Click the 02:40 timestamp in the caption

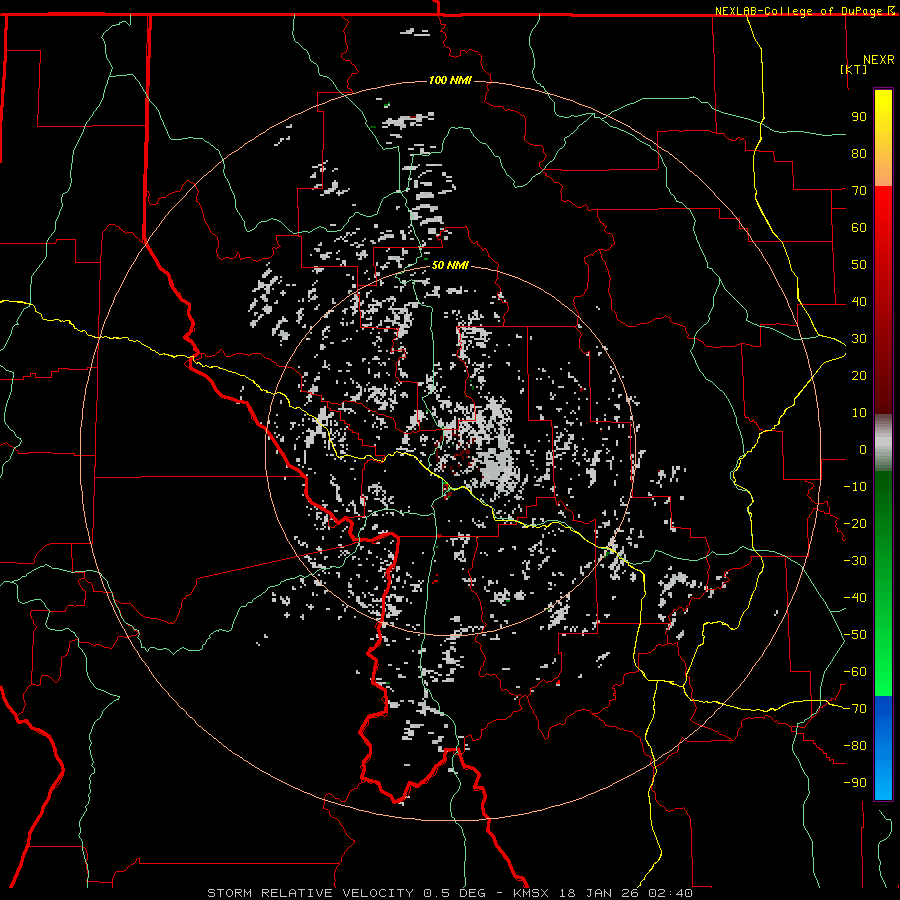coord(670,893)
